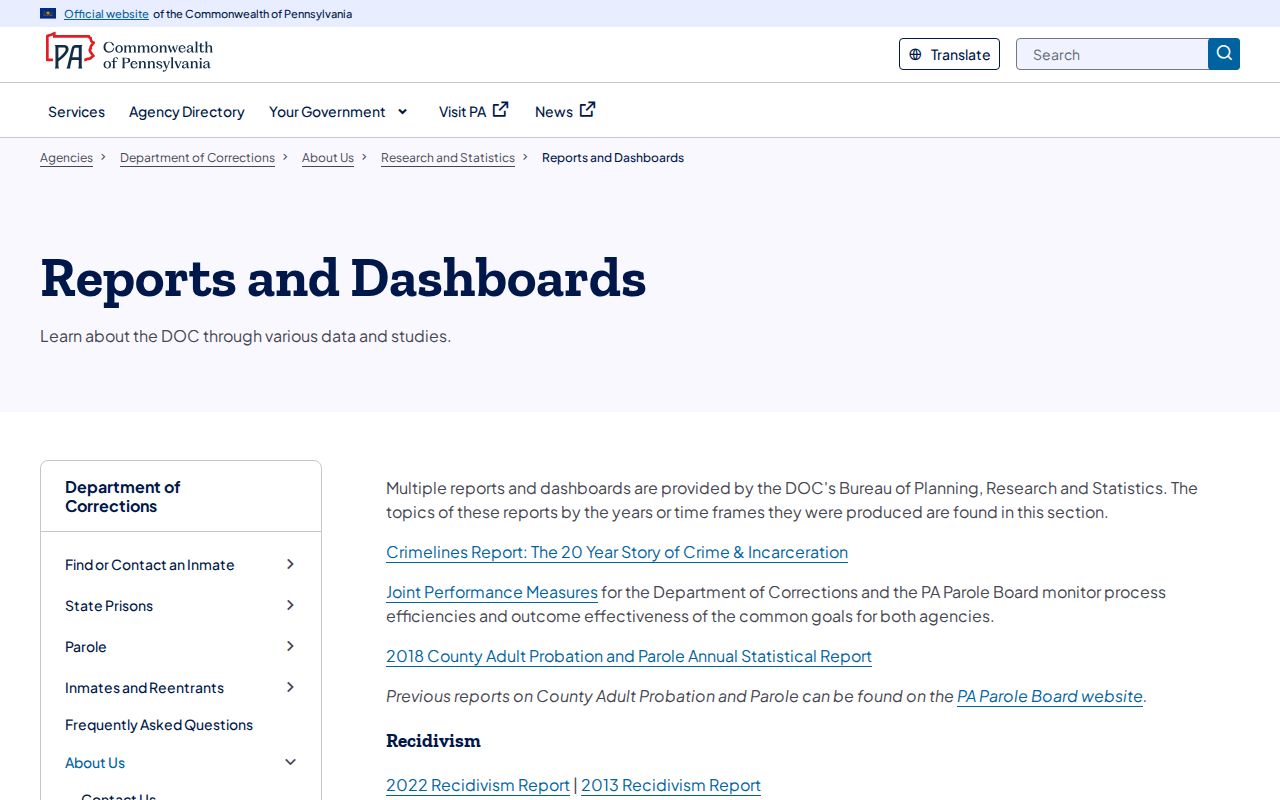Expand Inmates and Reentrants chevron

[x=290, y=687]
